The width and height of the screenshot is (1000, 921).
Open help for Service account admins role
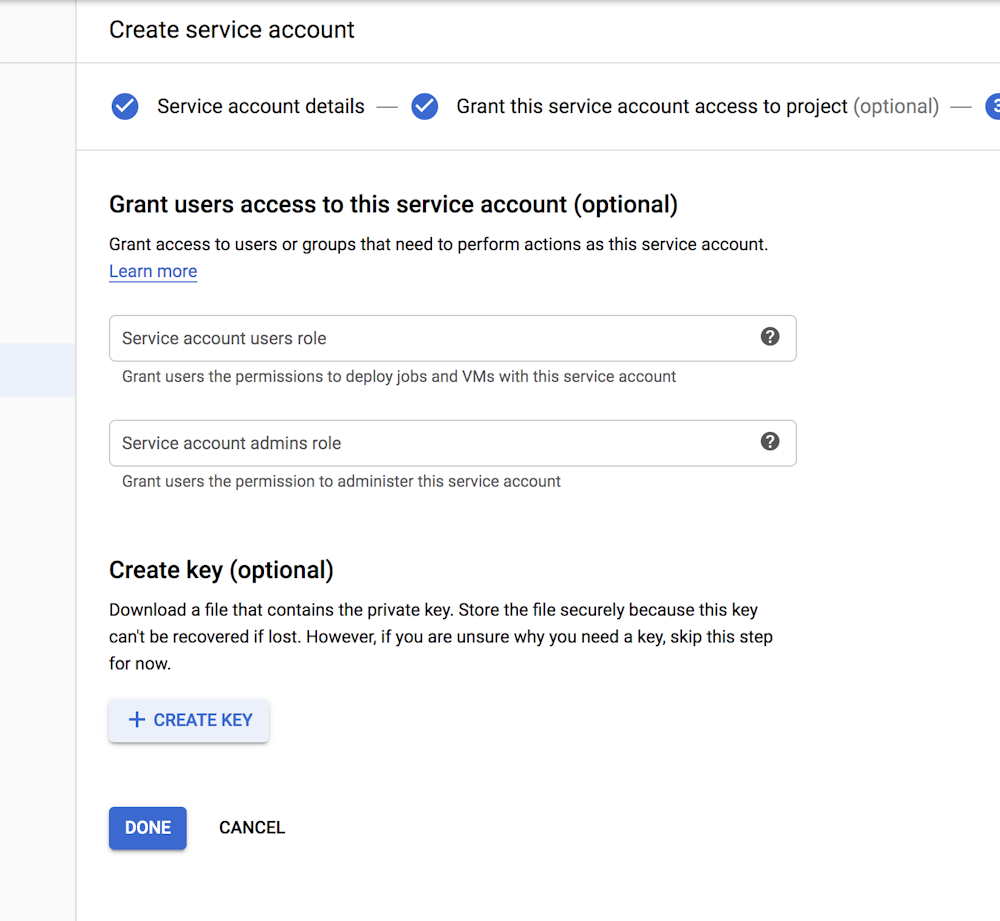point(770,441)
